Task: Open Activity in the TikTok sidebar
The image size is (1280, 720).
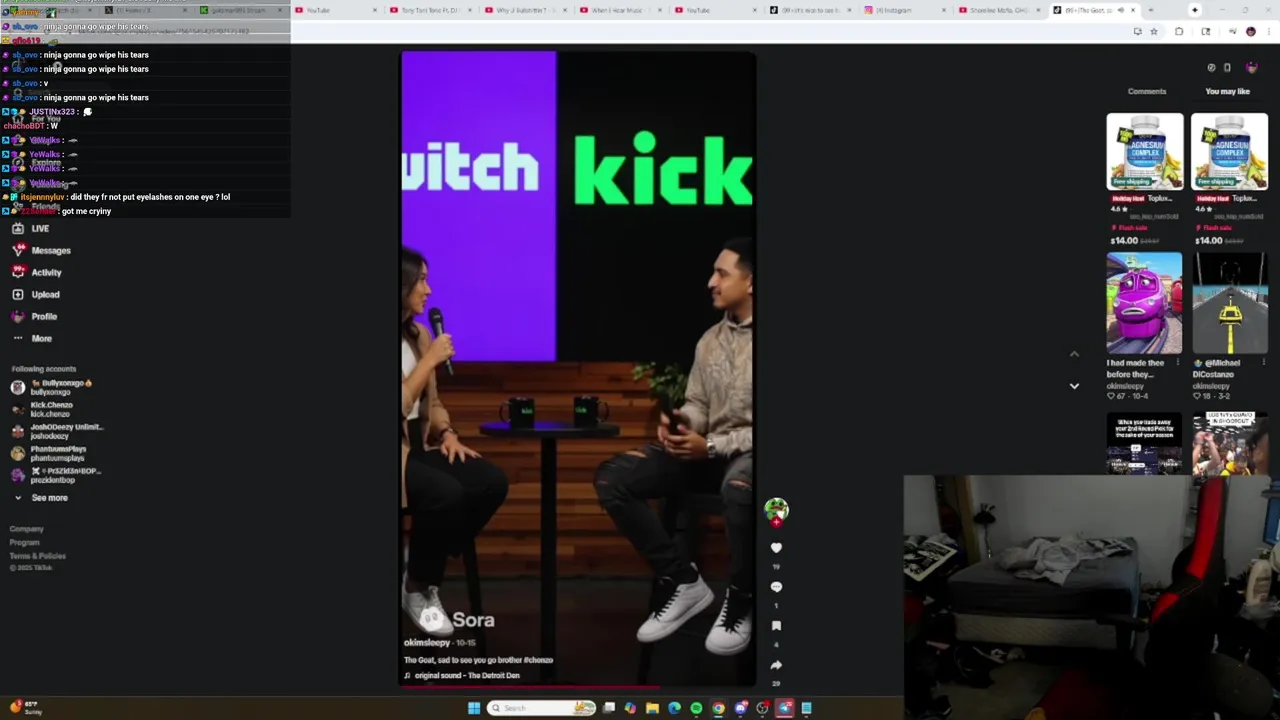Action: (x=37, y=272)
